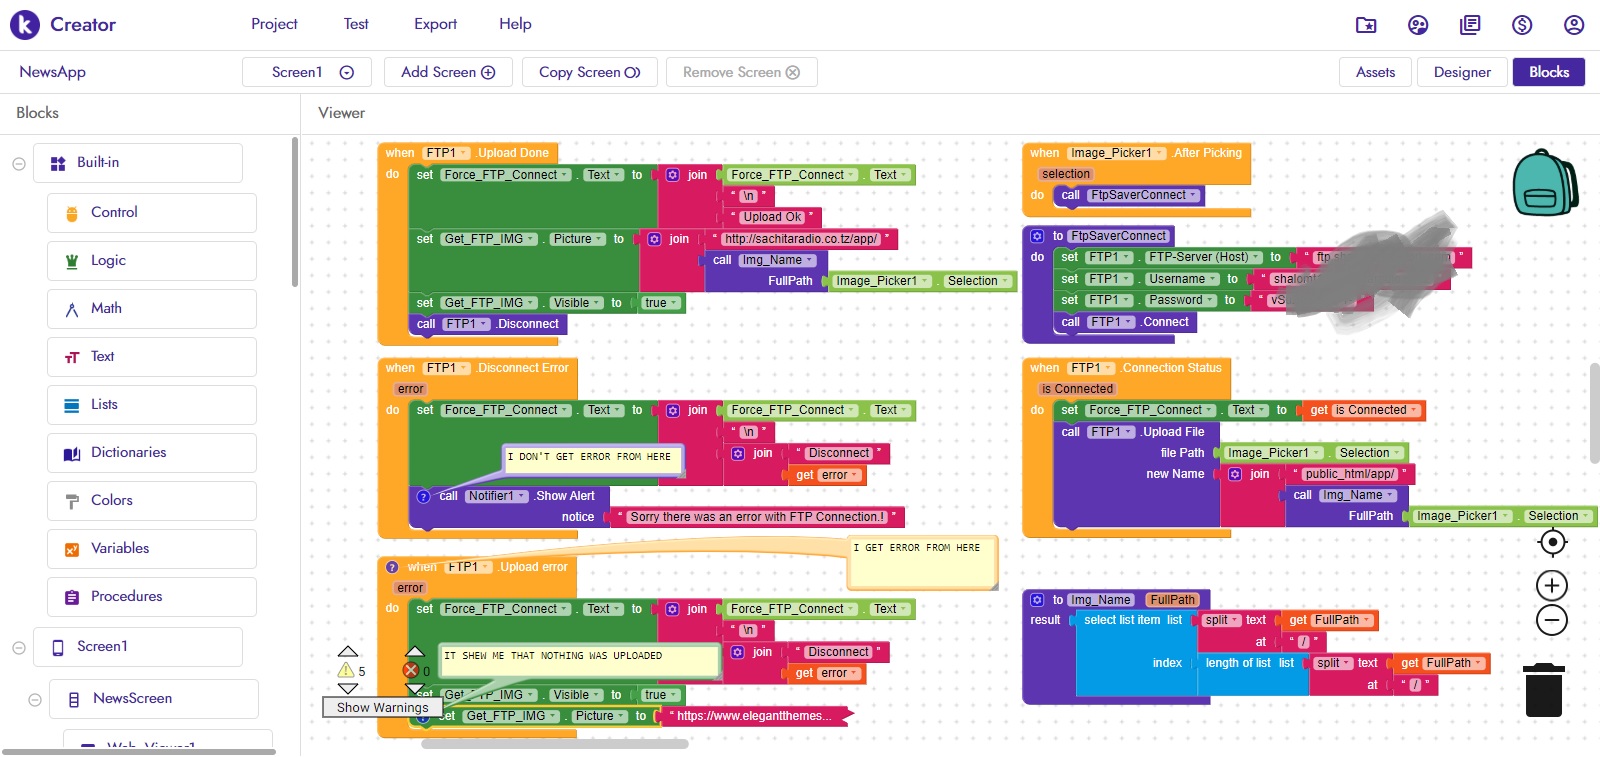Collapse the Built-in tree section
Viewport: 1600px width, 757px height.
[x=19, y=163]
